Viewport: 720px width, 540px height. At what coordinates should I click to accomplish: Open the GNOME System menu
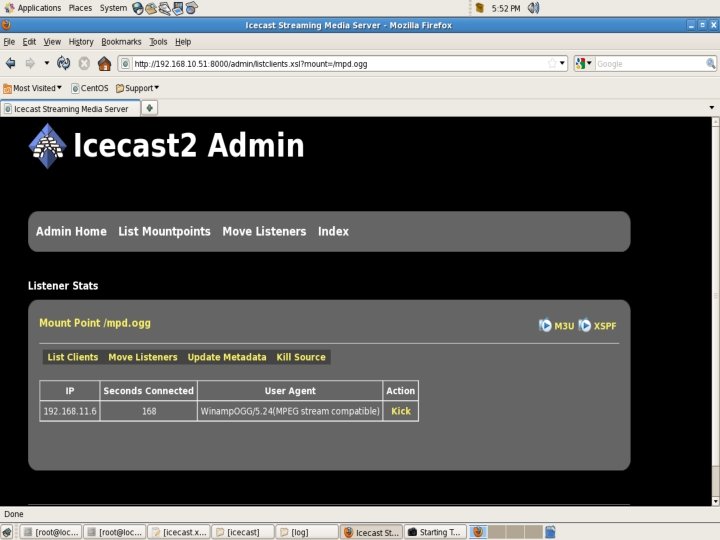click(113, 8)
